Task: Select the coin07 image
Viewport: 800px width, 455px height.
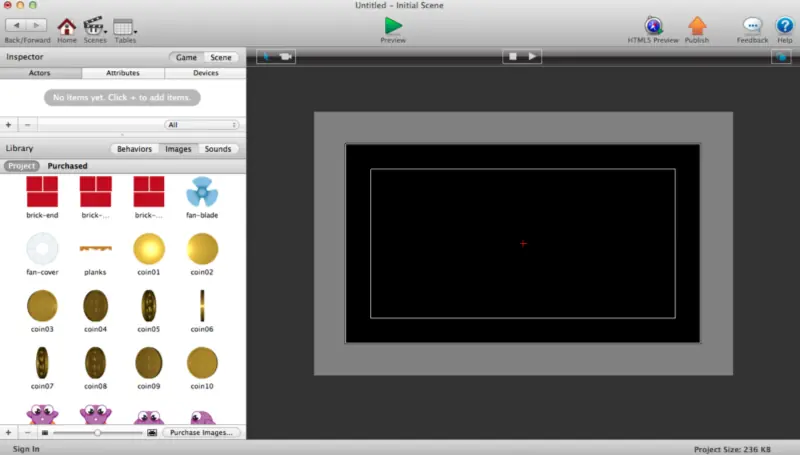Action: click(42, 368)
